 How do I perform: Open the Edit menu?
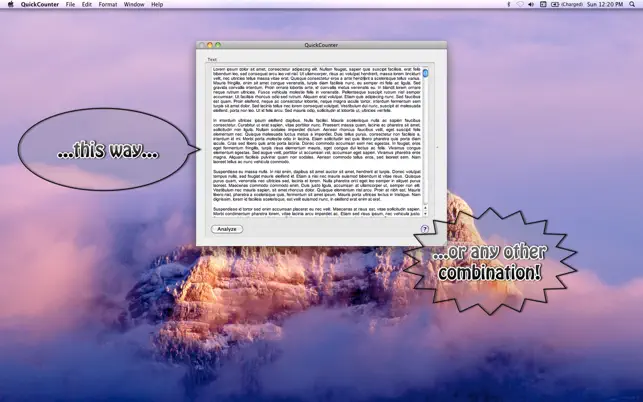pyautogui.click(x=87, y=5)
